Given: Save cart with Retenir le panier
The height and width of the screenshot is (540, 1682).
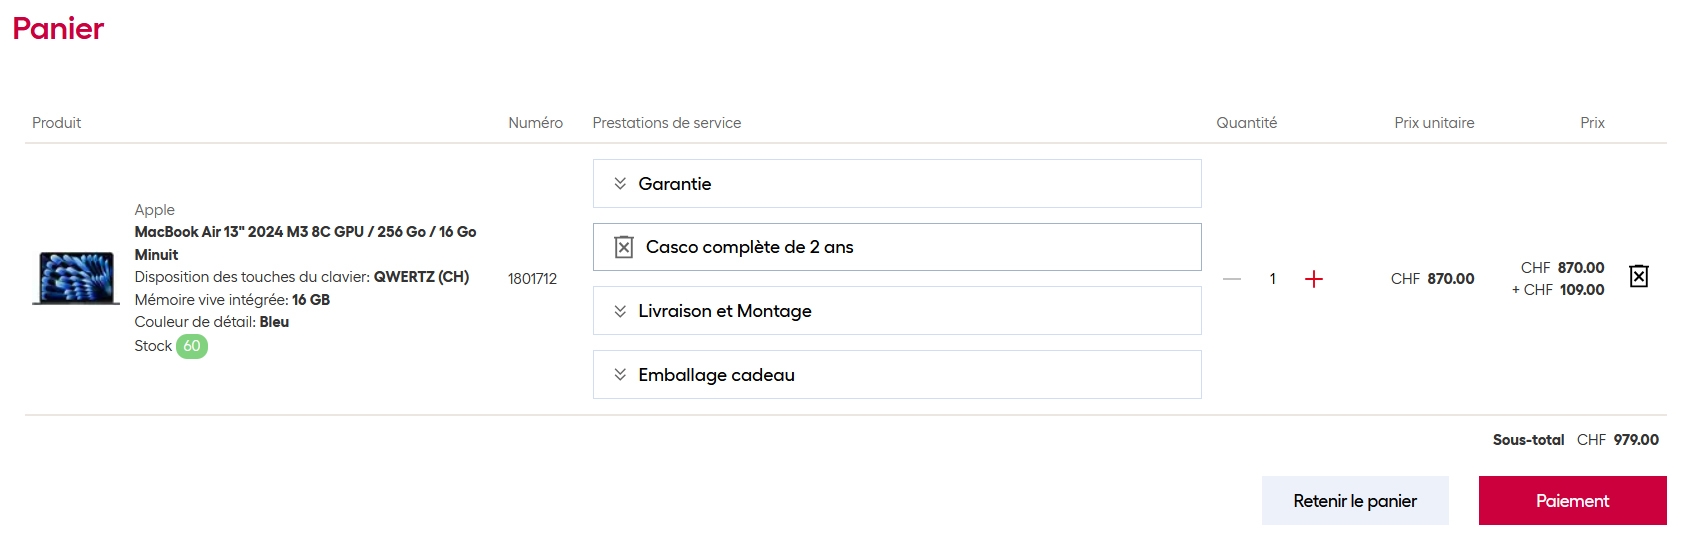Looking at the screenshot, I should click(x=1355, y=501).
